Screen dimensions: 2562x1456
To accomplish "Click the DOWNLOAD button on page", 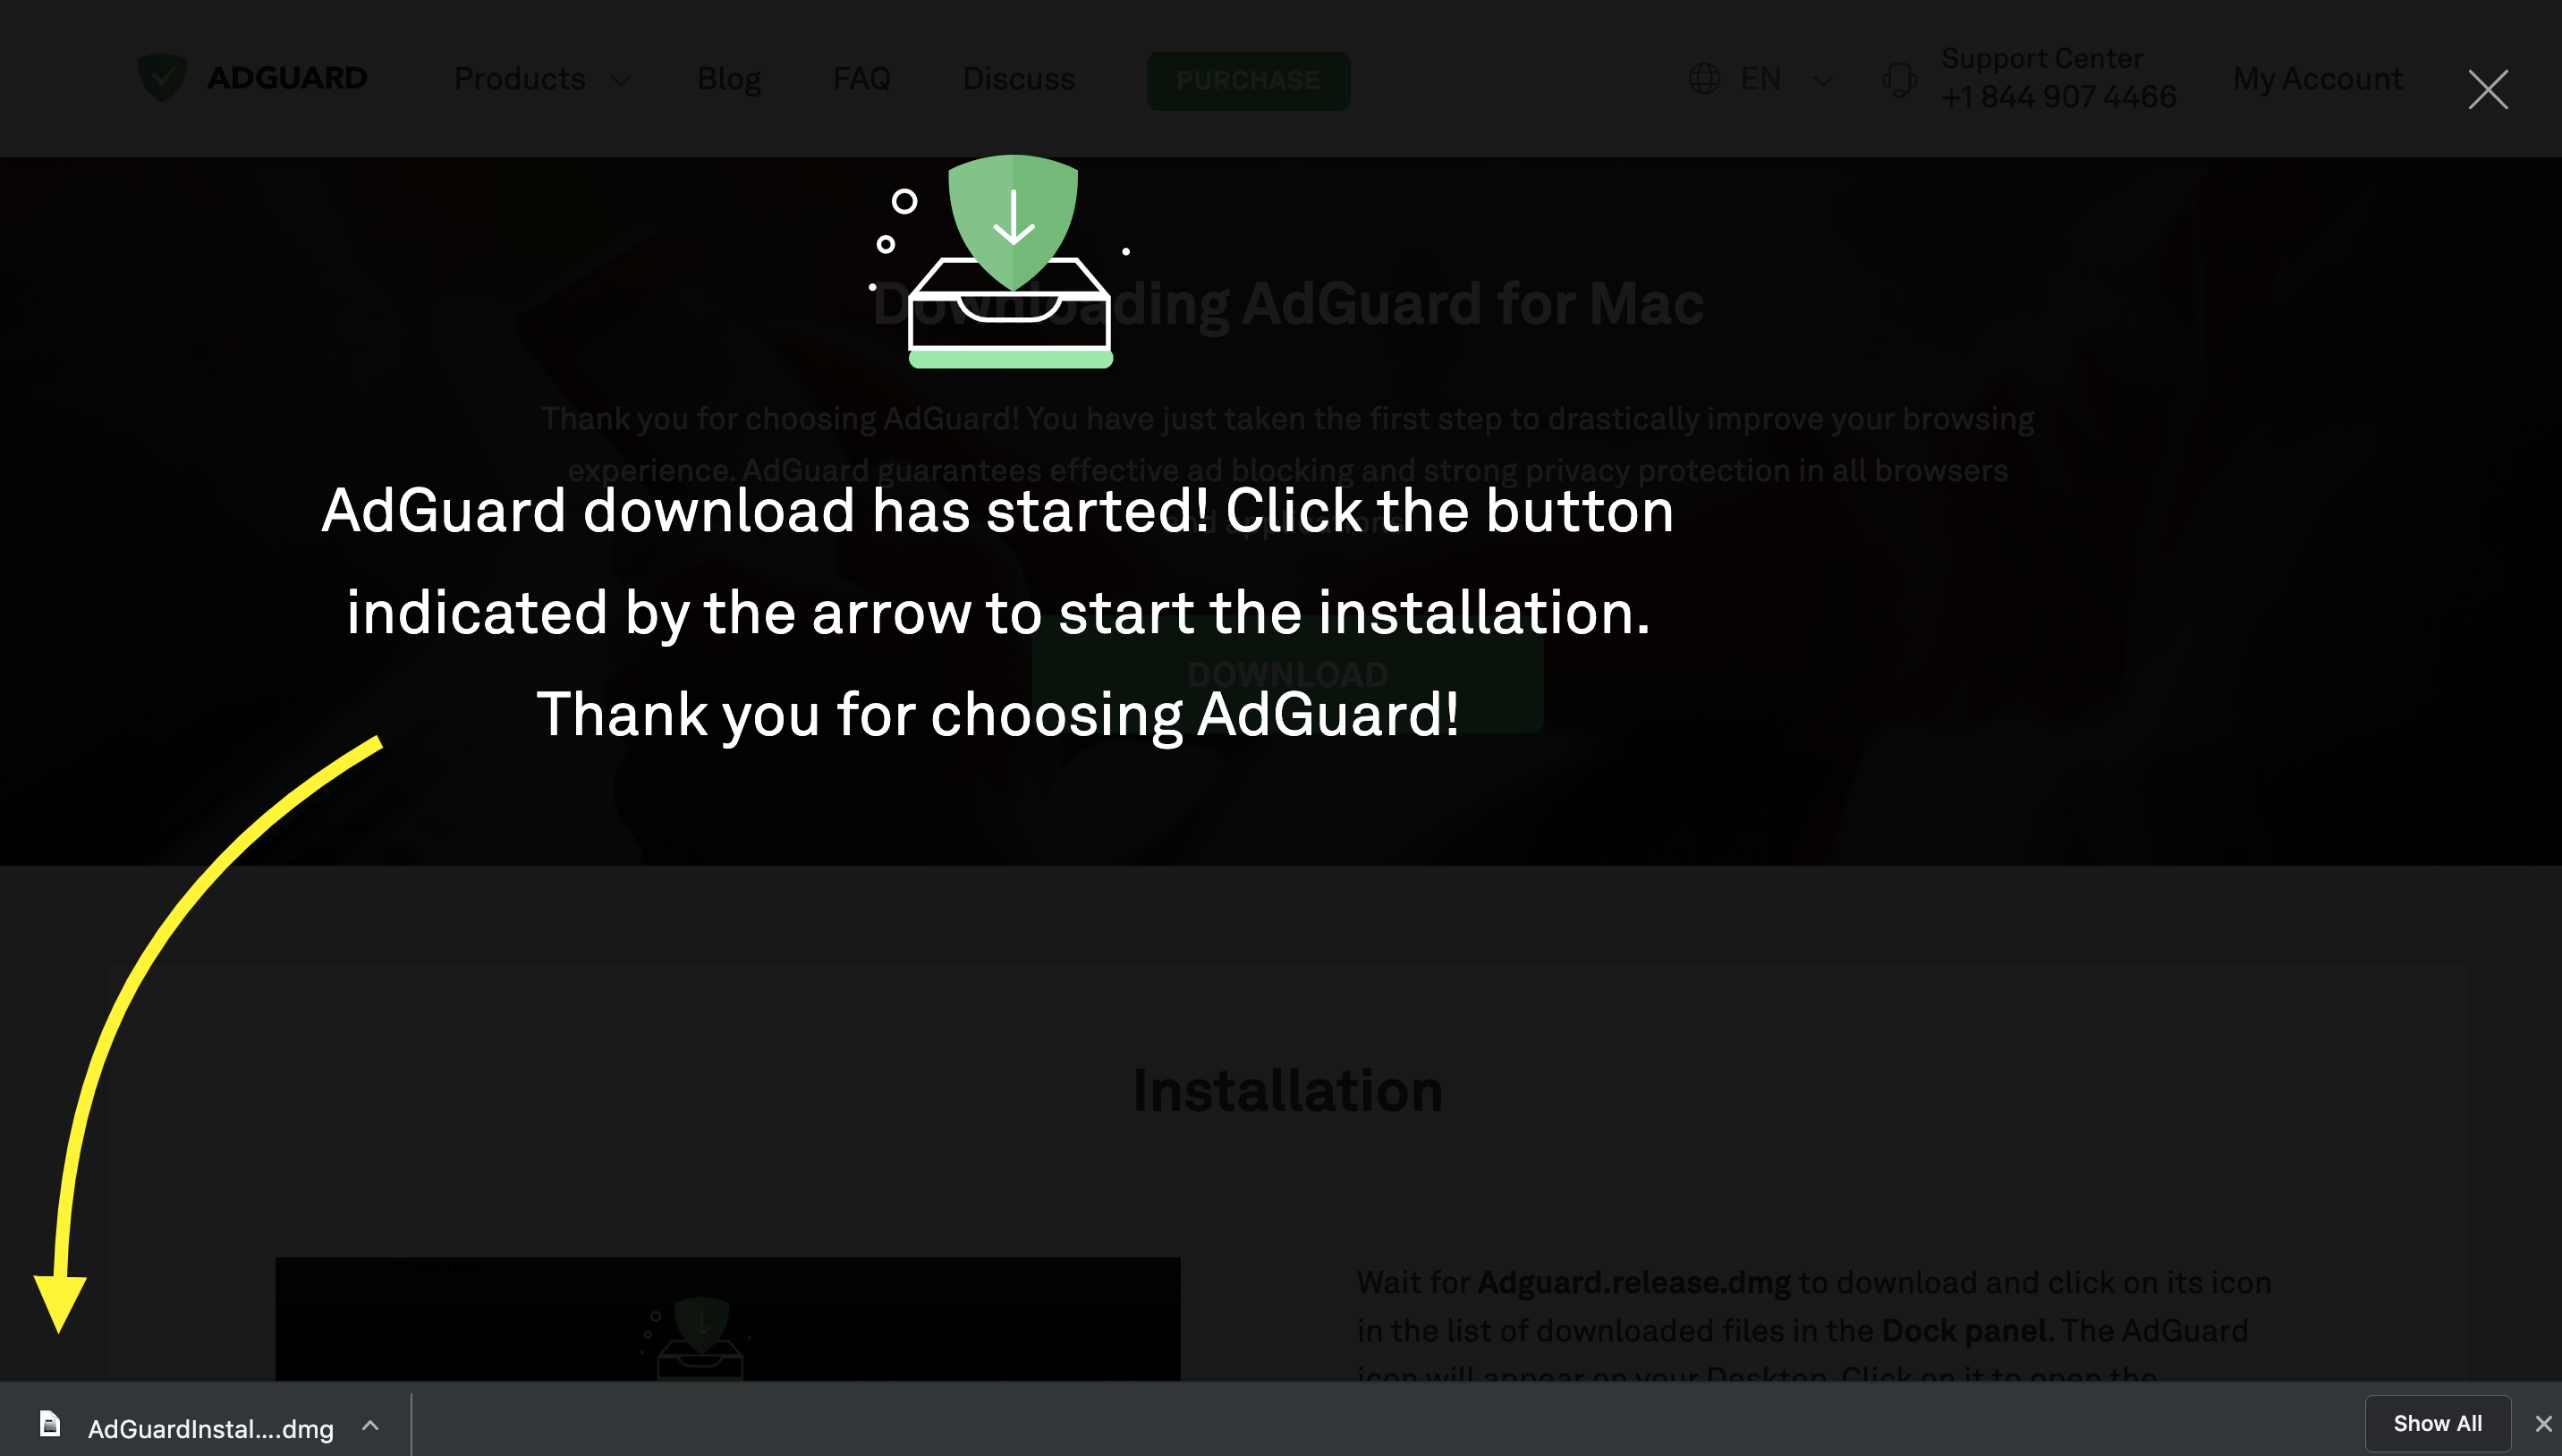I will point(1286,673).
